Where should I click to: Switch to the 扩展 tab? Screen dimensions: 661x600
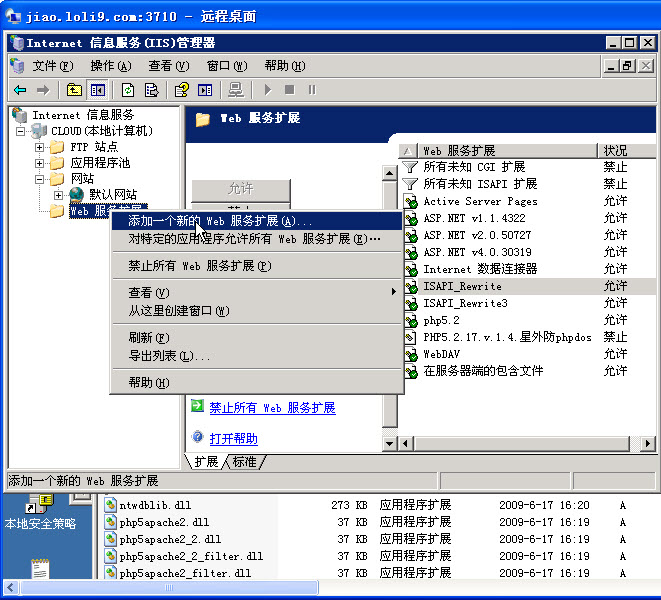pos(206,462)
